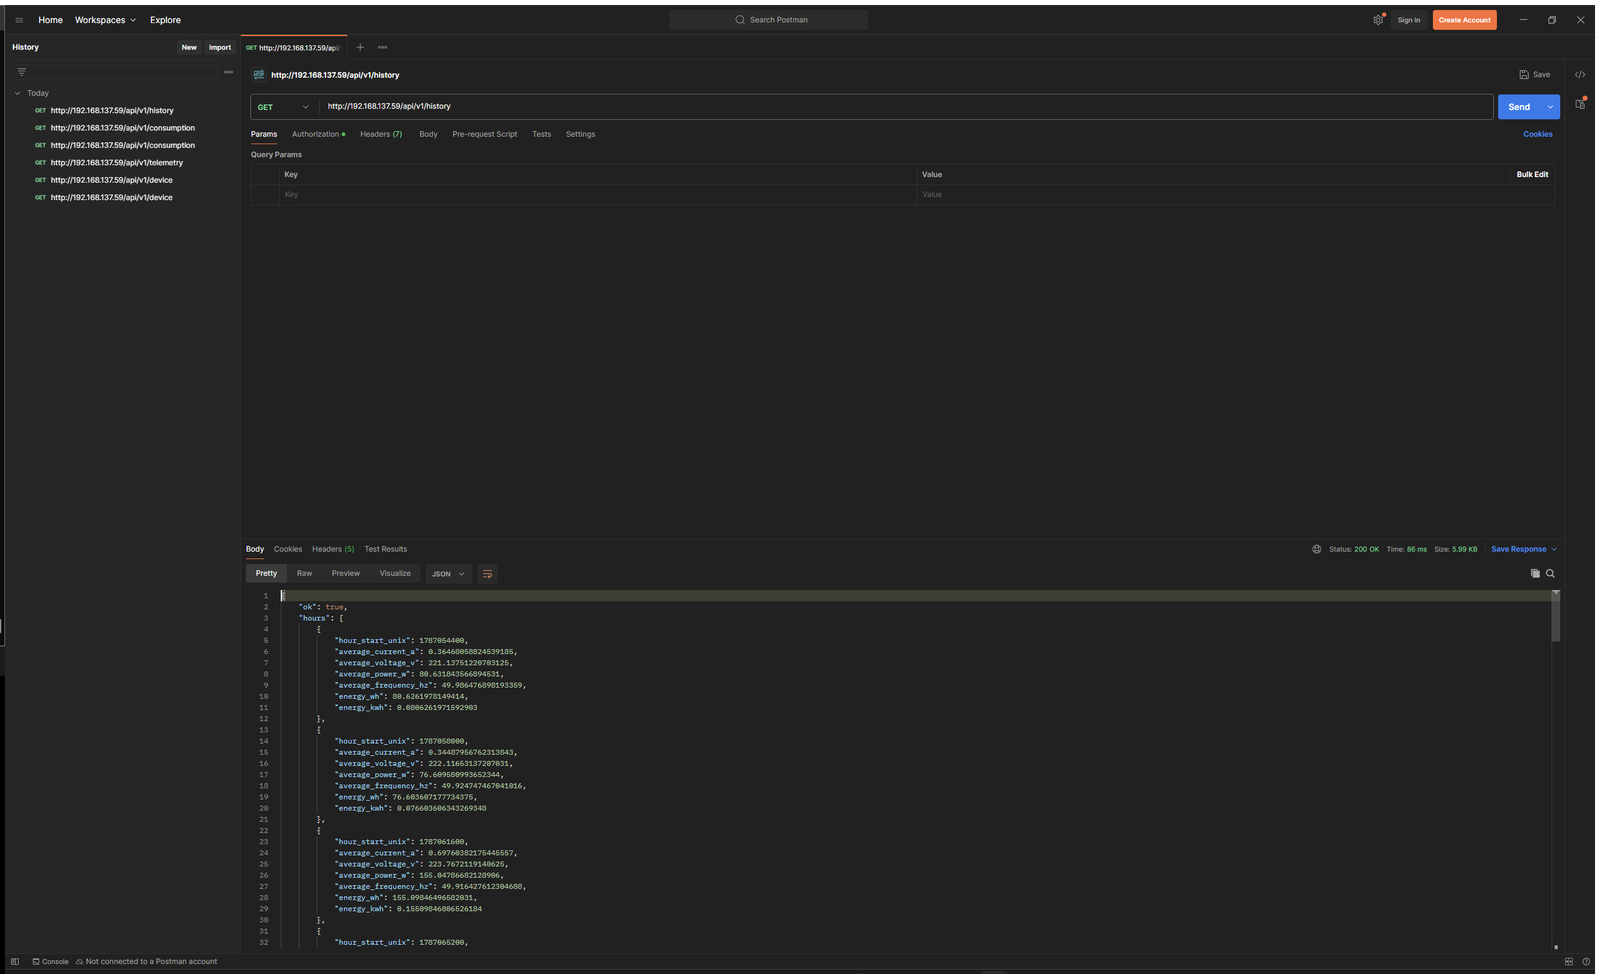Copy response with the copy icon
1600x974 pixels.
1535,574
